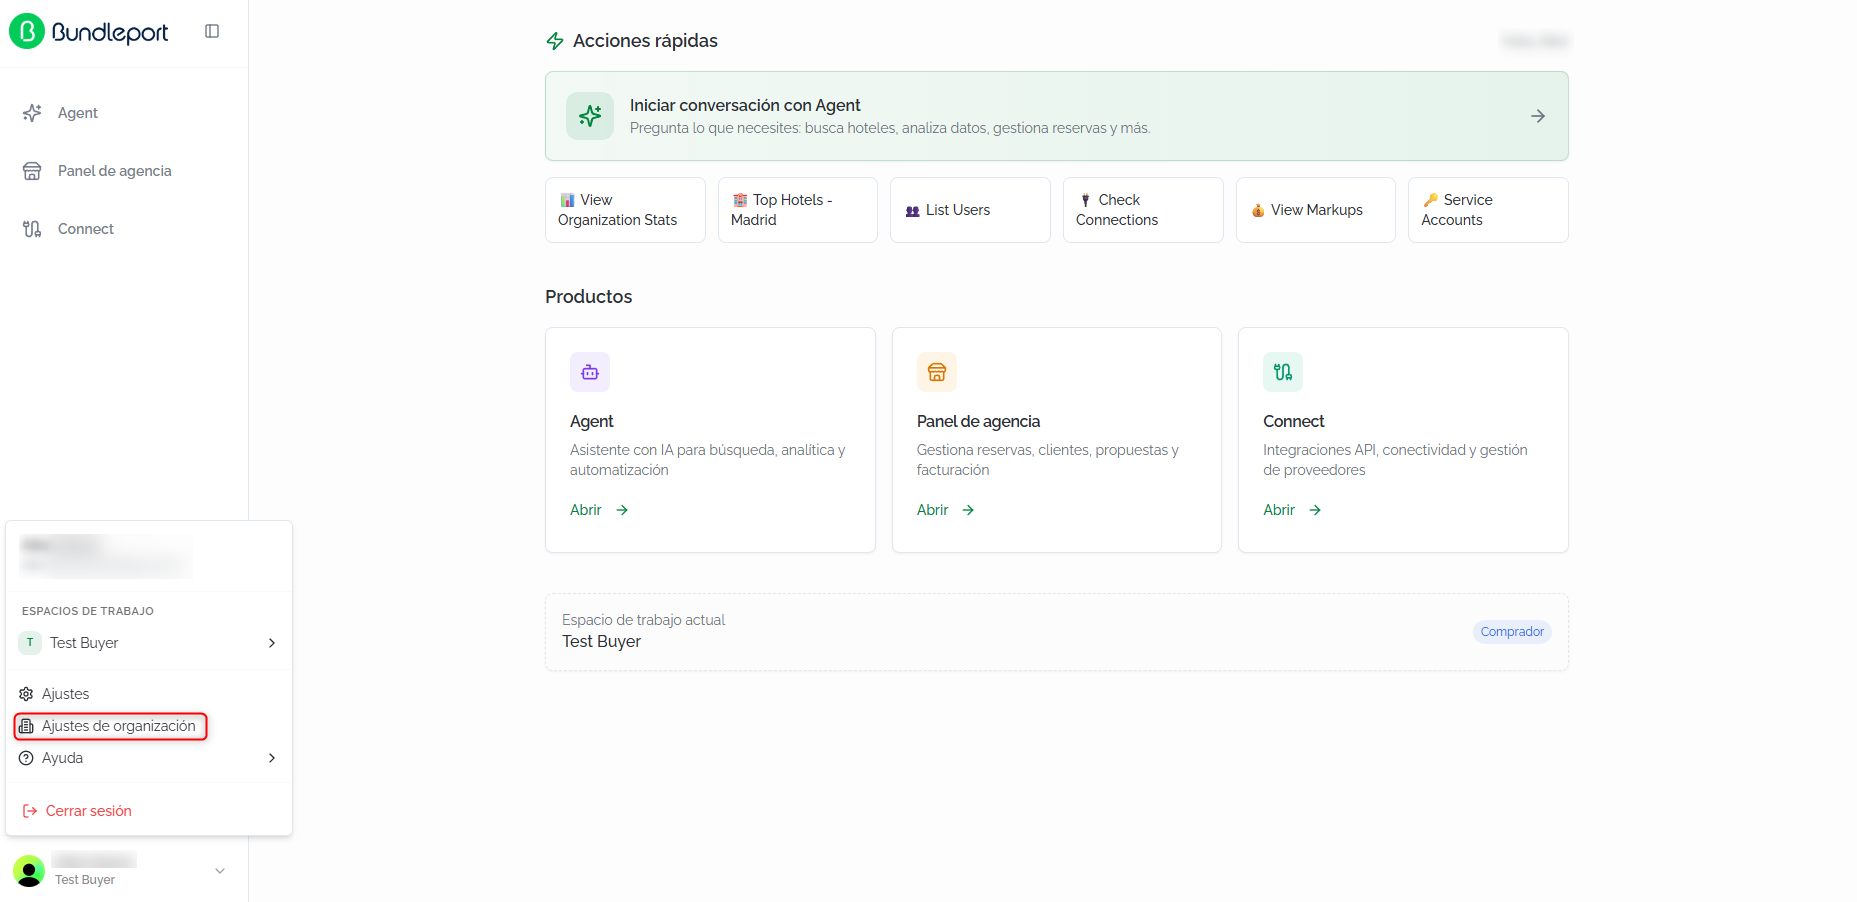Click the Espacio de trabajo actual label
The image size is (1857, 902).
[643, 620]
